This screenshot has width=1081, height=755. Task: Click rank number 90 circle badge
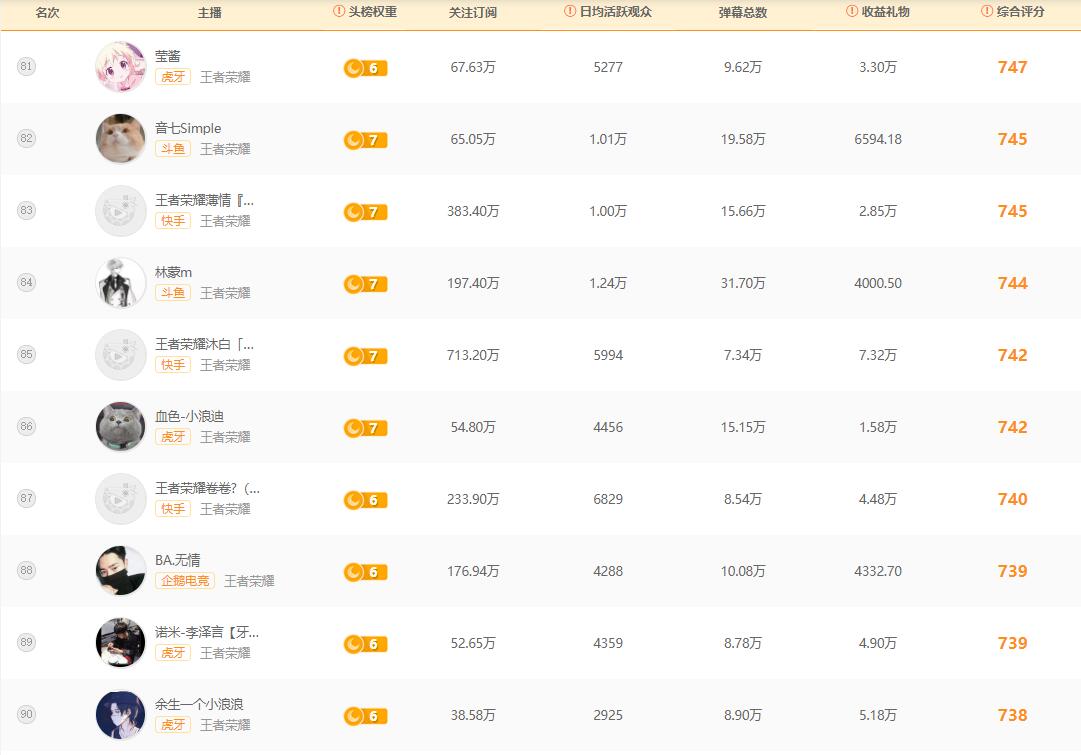(26, 715)
